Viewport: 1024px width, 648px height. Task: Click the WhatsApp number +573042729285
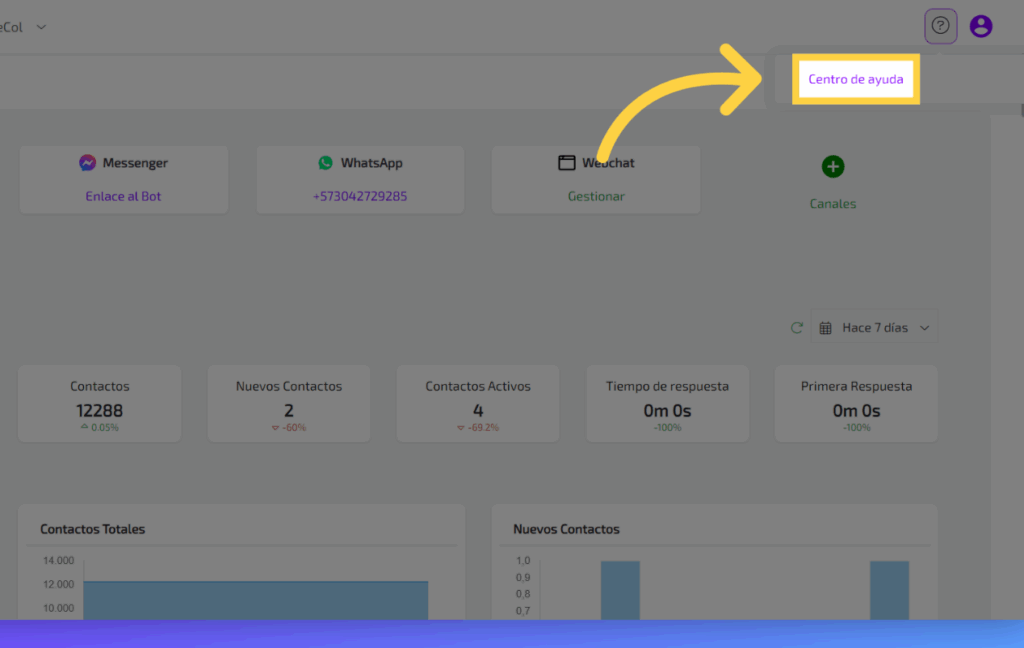click(x=360, y=196)
